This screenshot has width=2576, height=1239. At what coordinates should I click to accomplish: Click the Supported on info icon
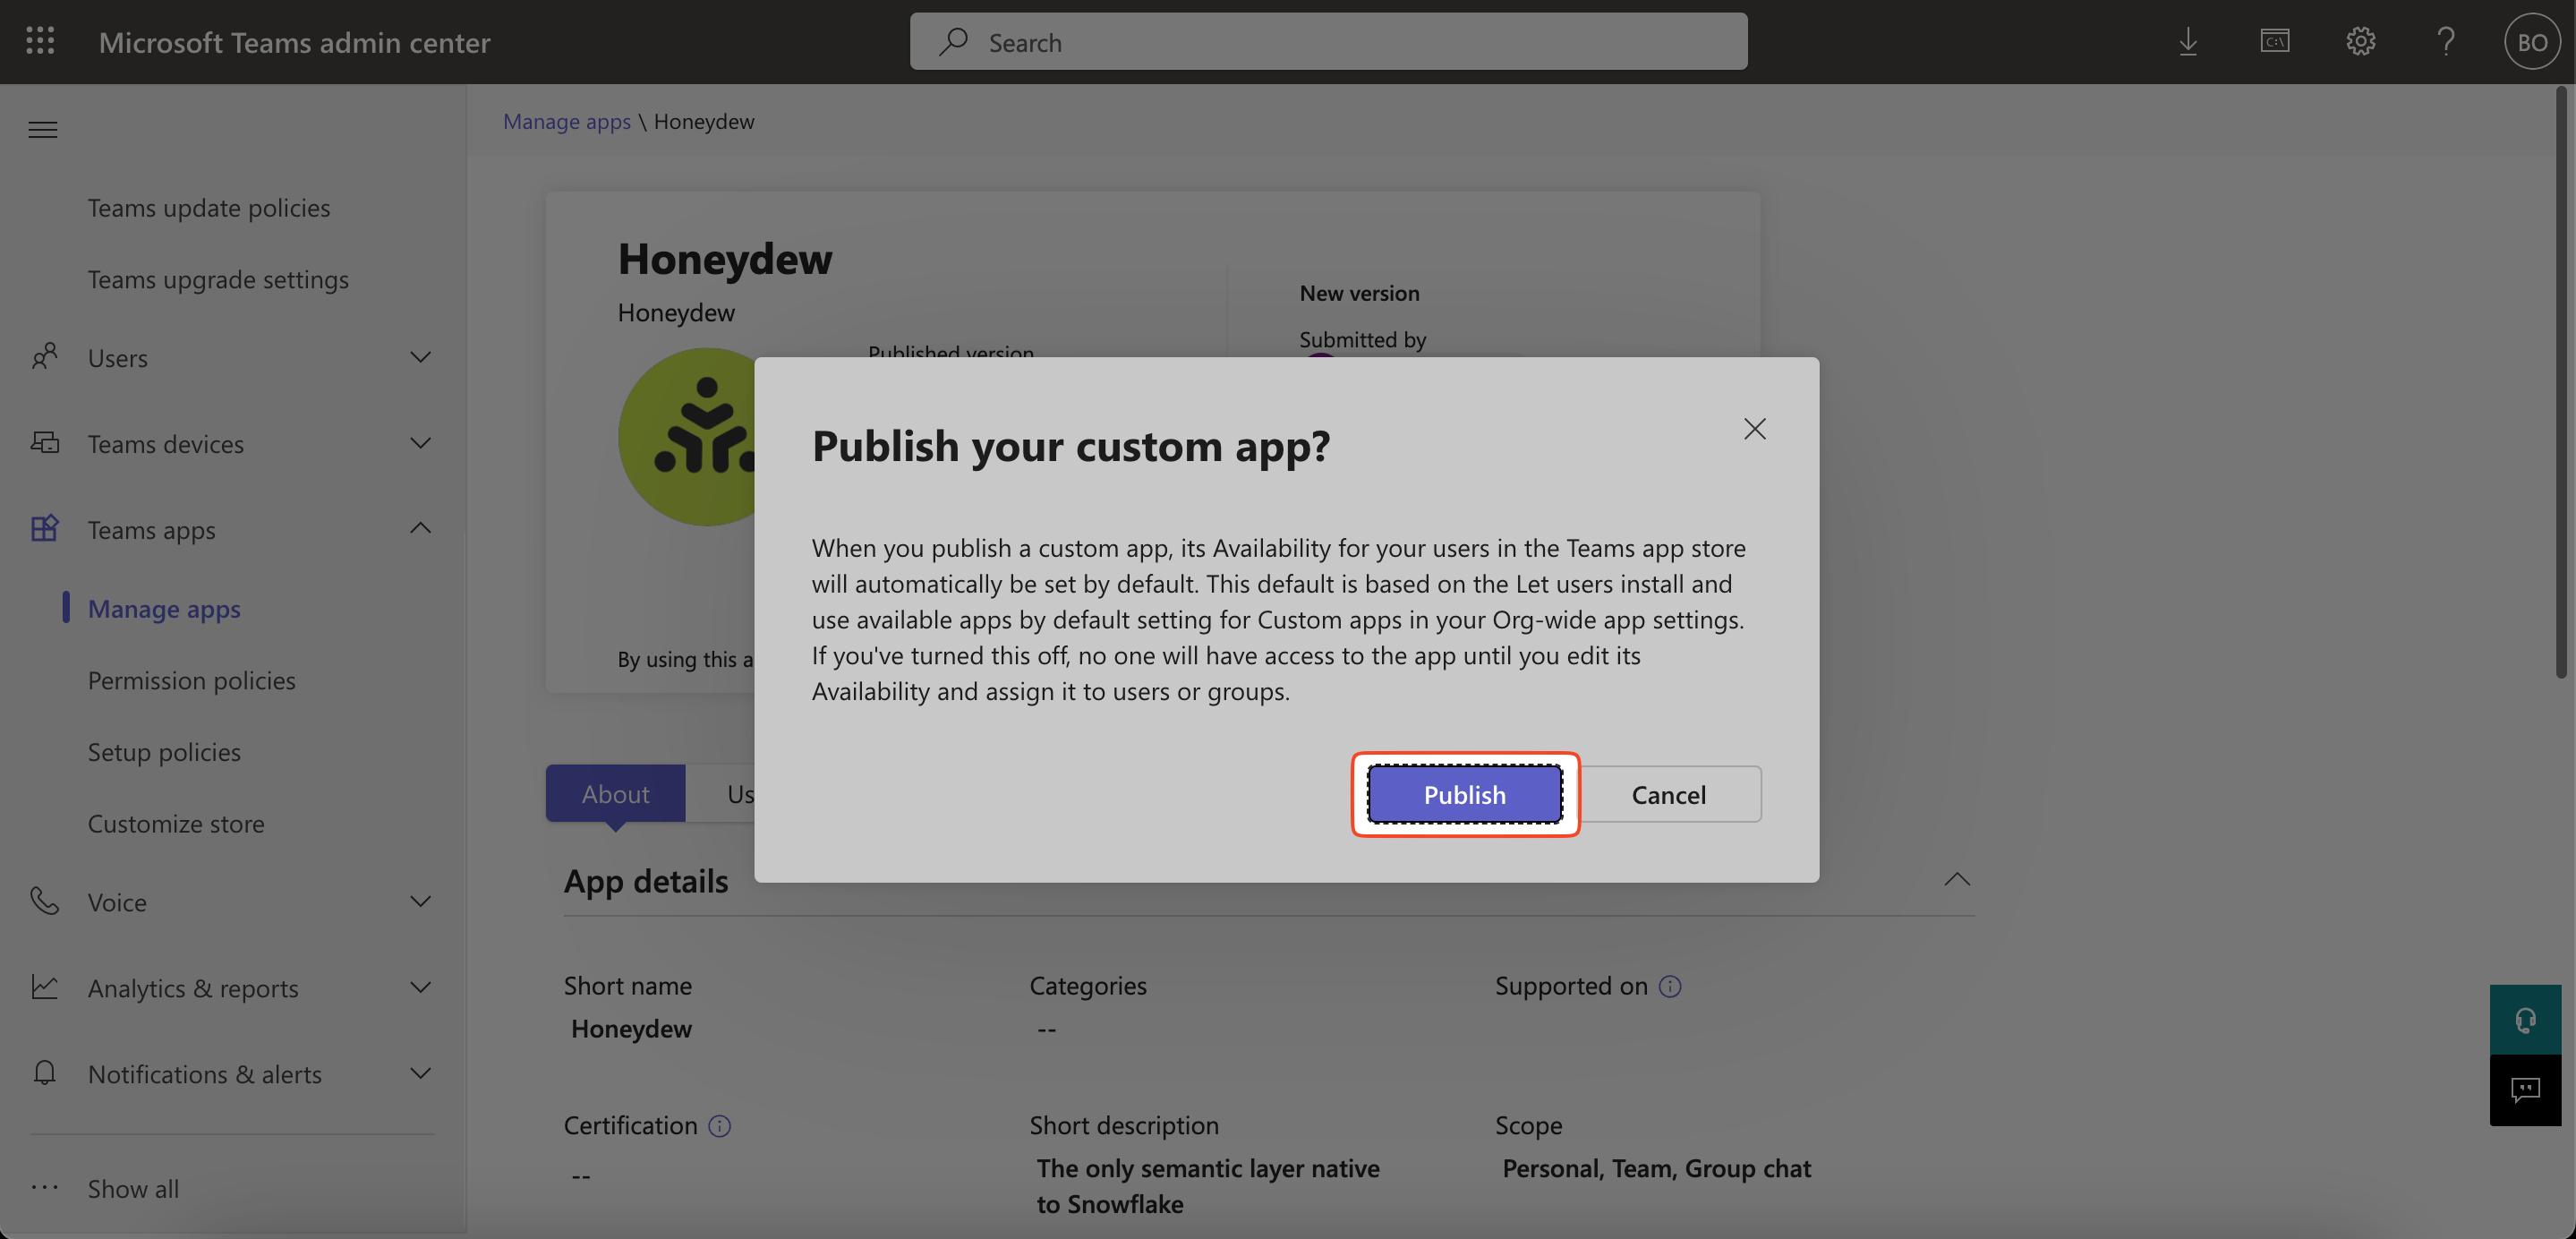pyautogui.click(x=1670, y=986)
